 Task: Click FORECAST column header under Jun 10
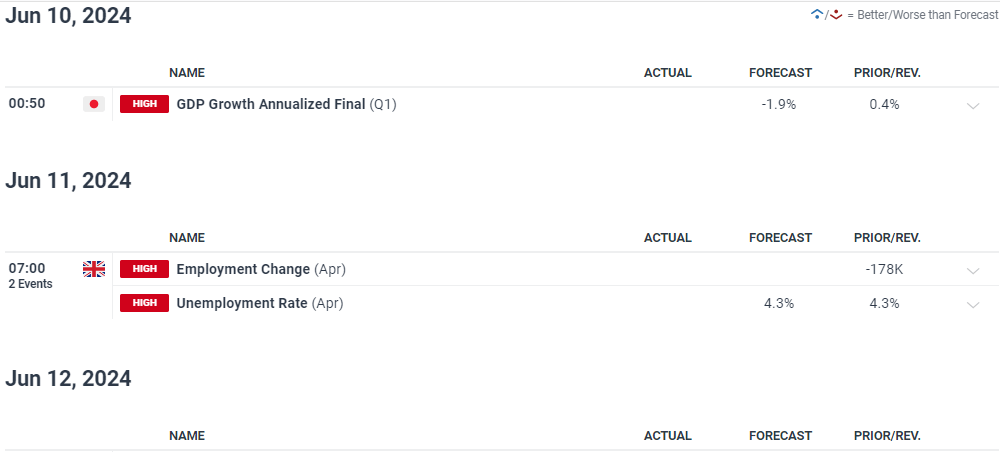(x=780, y=73)
